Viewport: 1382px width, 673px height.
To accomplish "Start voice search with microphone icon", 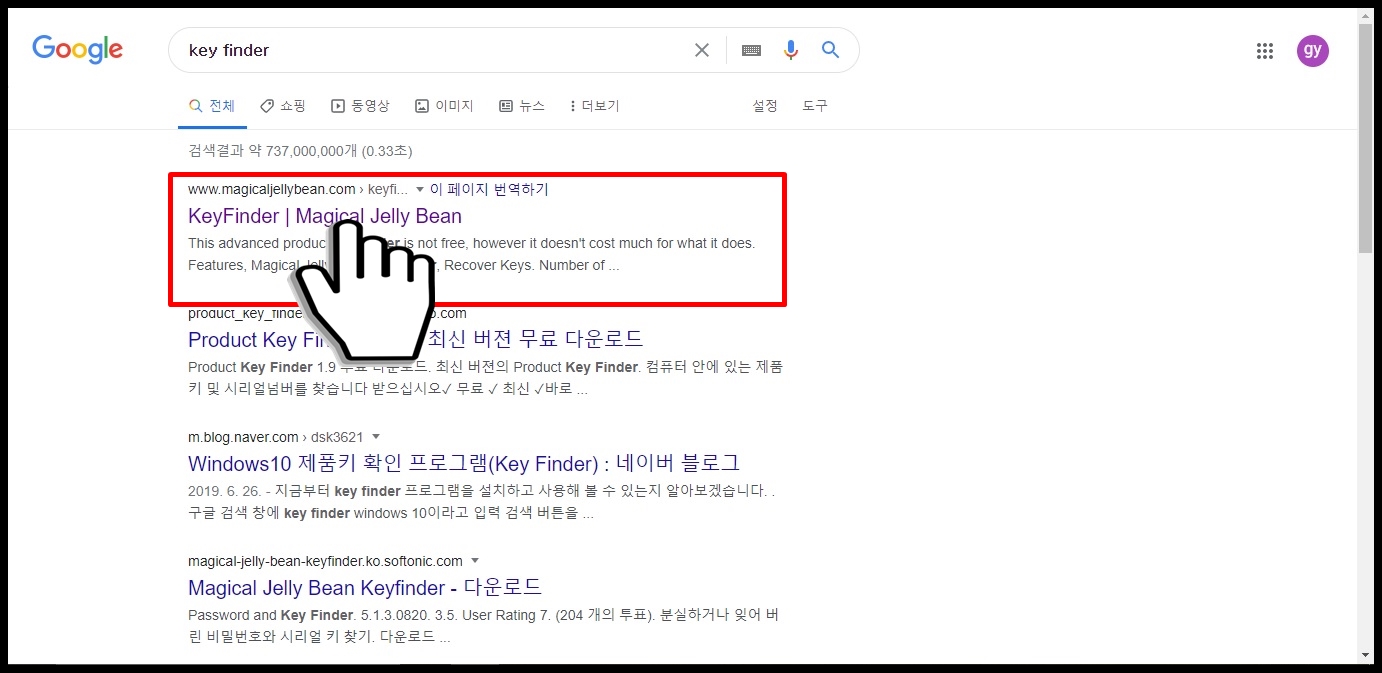I will [791, 50].
